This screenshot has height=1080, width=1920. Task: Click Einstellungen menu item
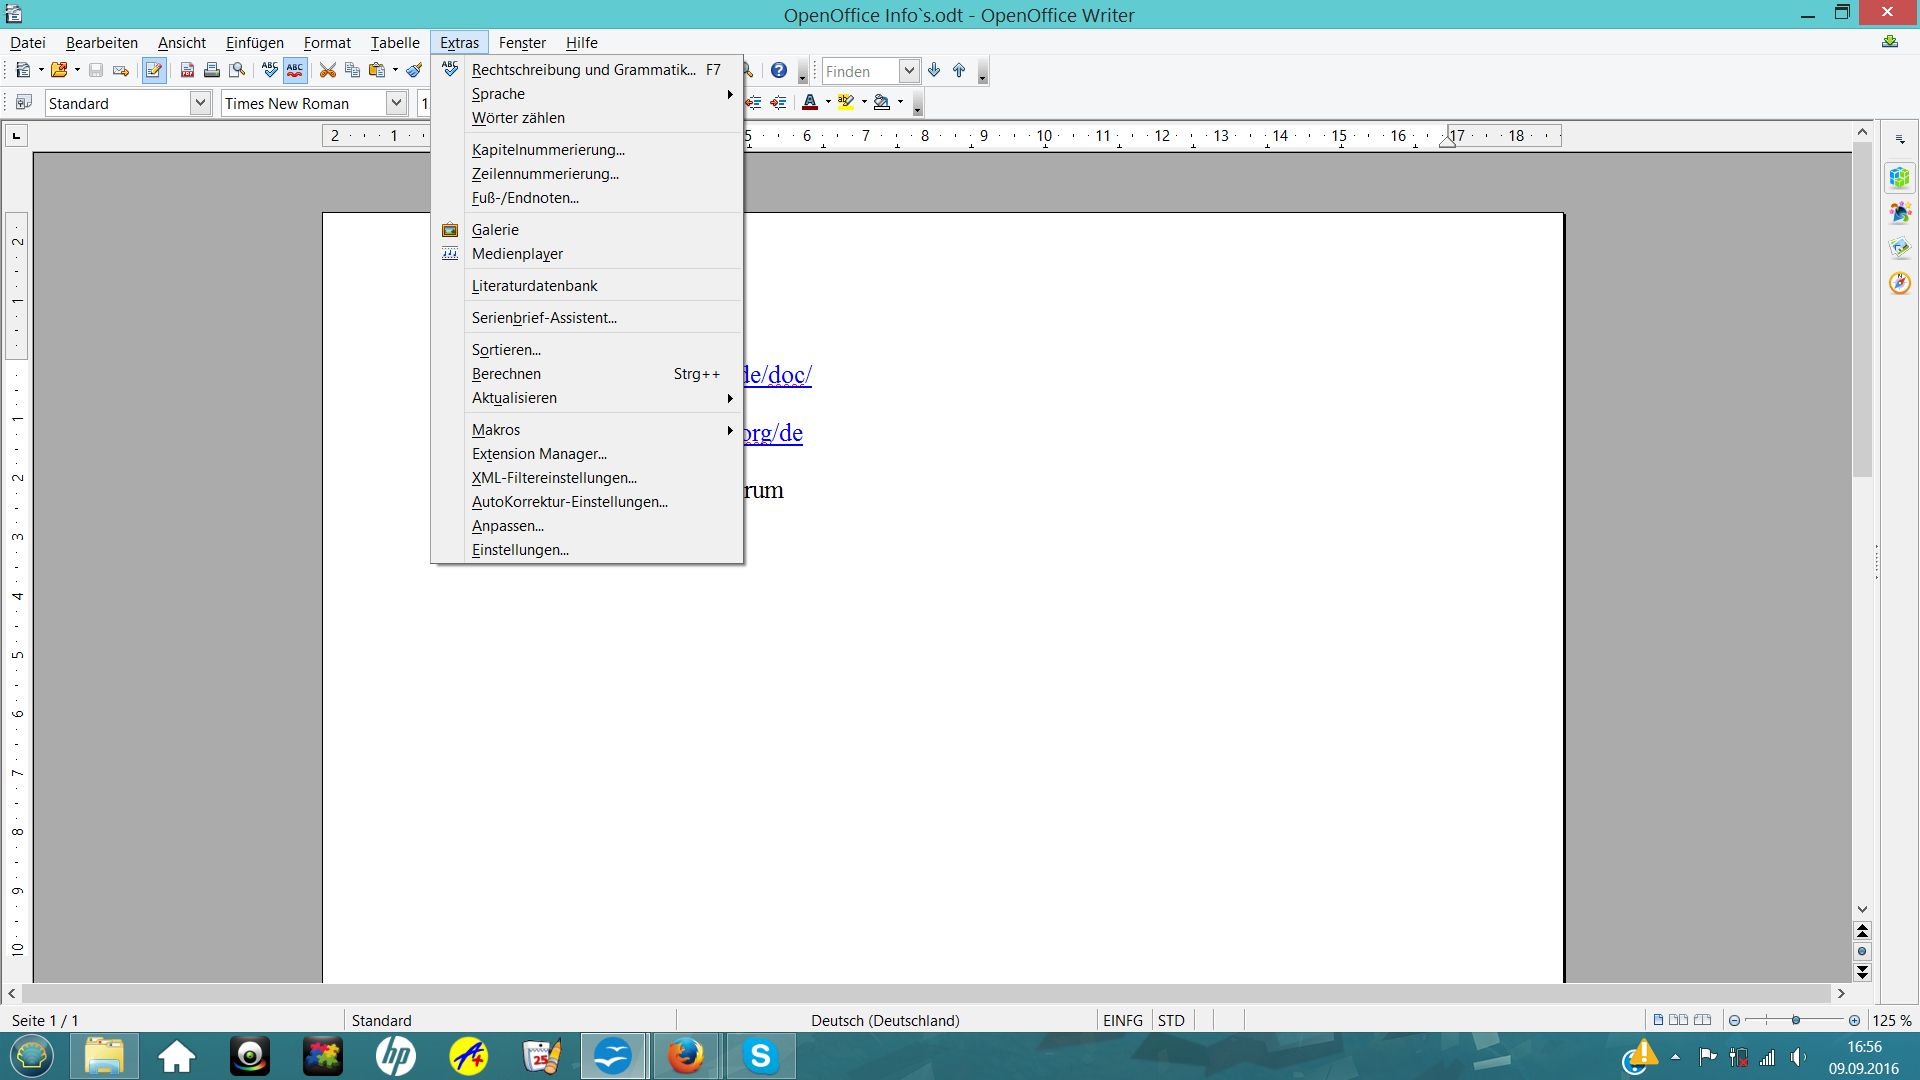pos(520,549)
